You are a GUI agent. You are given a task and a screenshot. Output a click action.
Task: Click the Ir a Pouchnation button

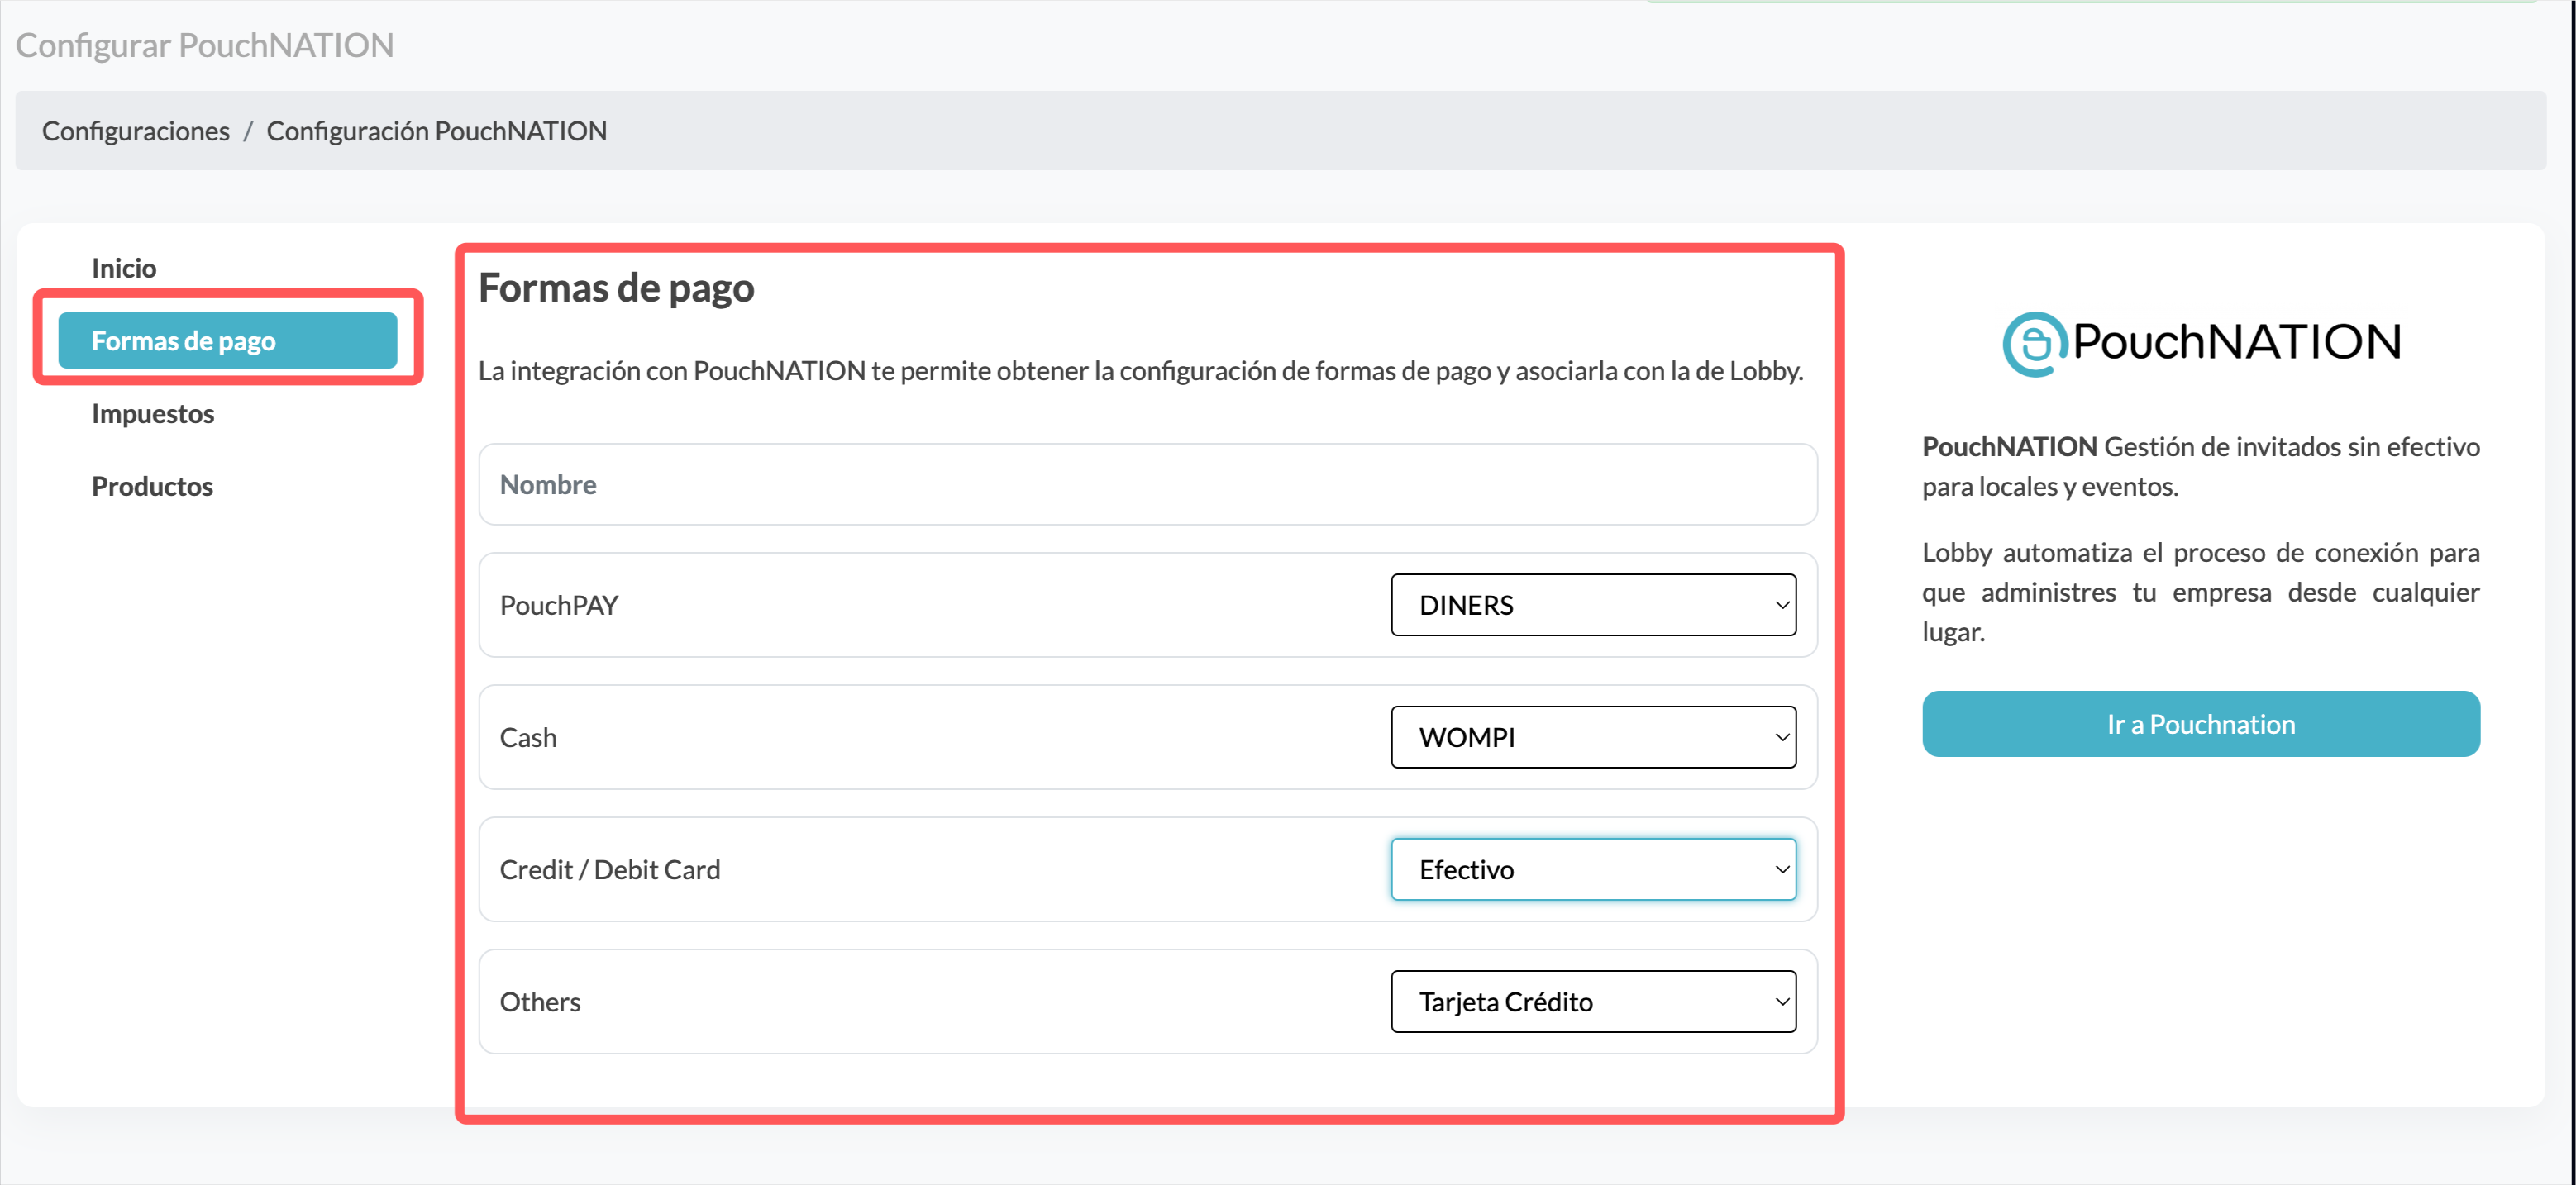point(2200,724)
